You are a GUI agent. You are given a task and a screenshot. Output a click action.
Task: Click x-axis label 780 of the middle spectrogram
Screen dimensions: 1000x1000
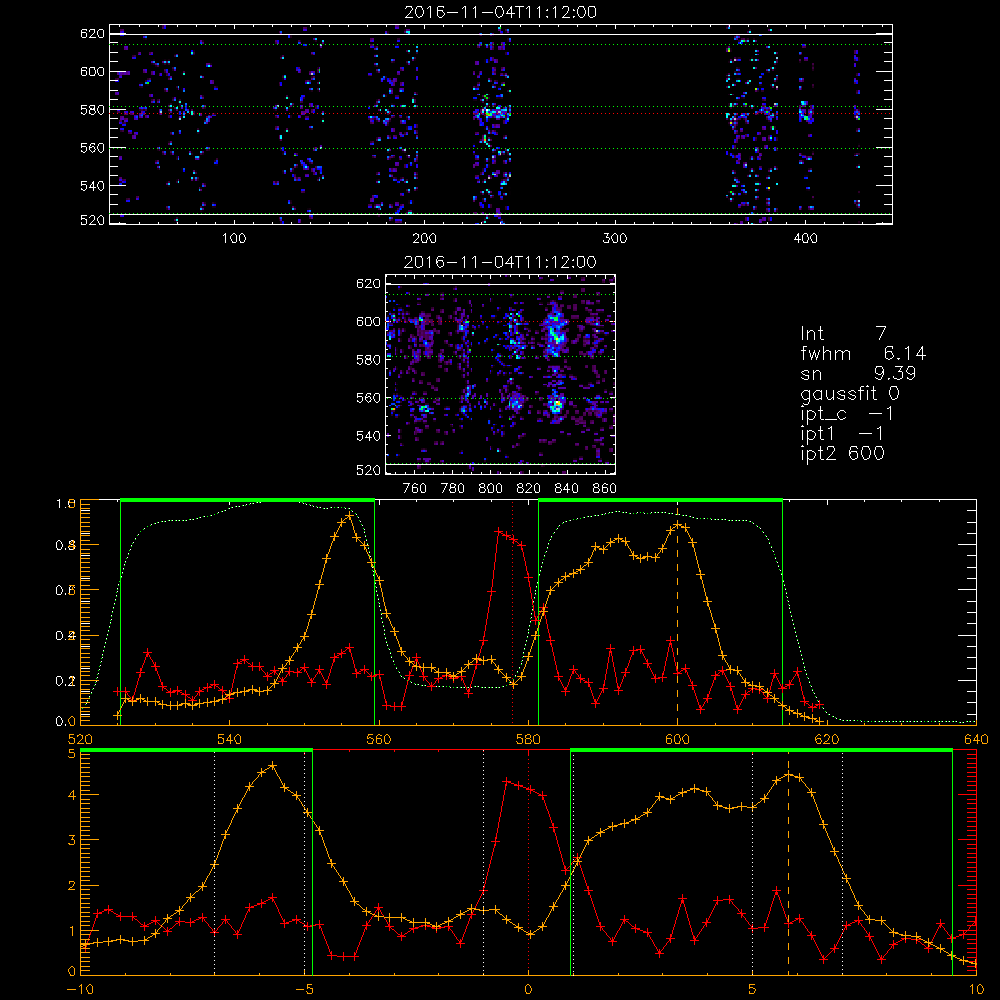click(453, 489)
